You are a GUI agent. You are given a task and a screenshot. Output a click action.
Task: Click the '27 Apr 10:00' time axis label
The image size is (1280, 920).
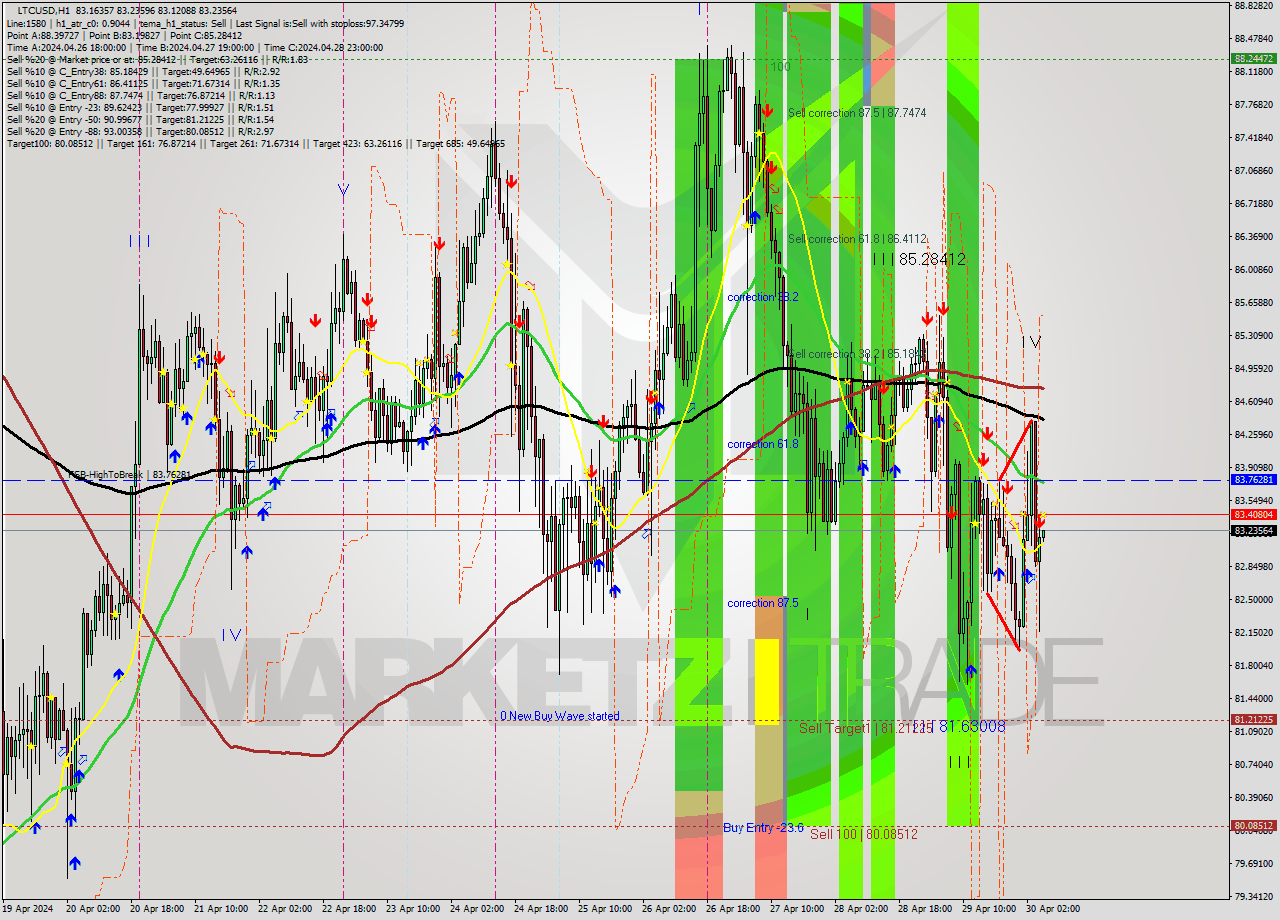coord(797,909)
